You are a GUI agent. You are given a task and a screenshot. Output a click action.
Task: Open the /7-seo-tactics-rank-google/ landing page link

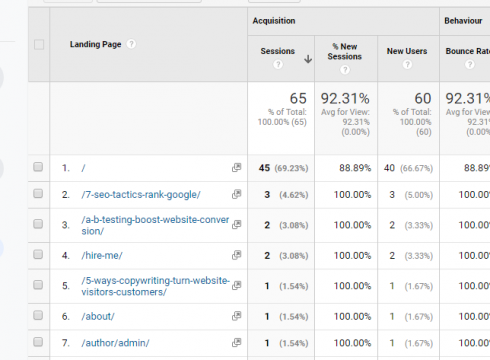tap(141, 194)
